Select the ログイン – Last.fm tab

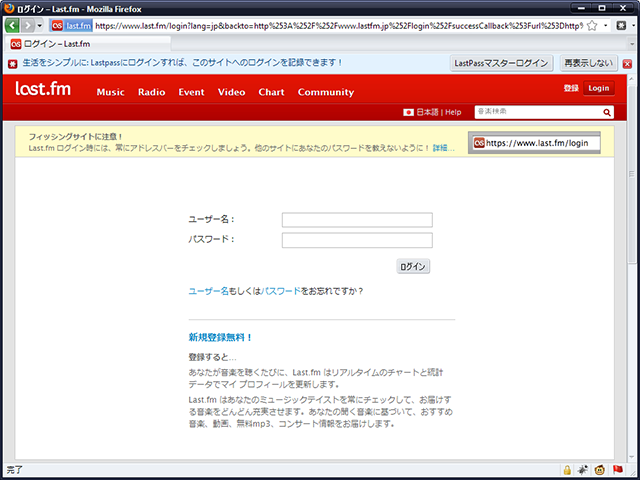coord(88,44)
